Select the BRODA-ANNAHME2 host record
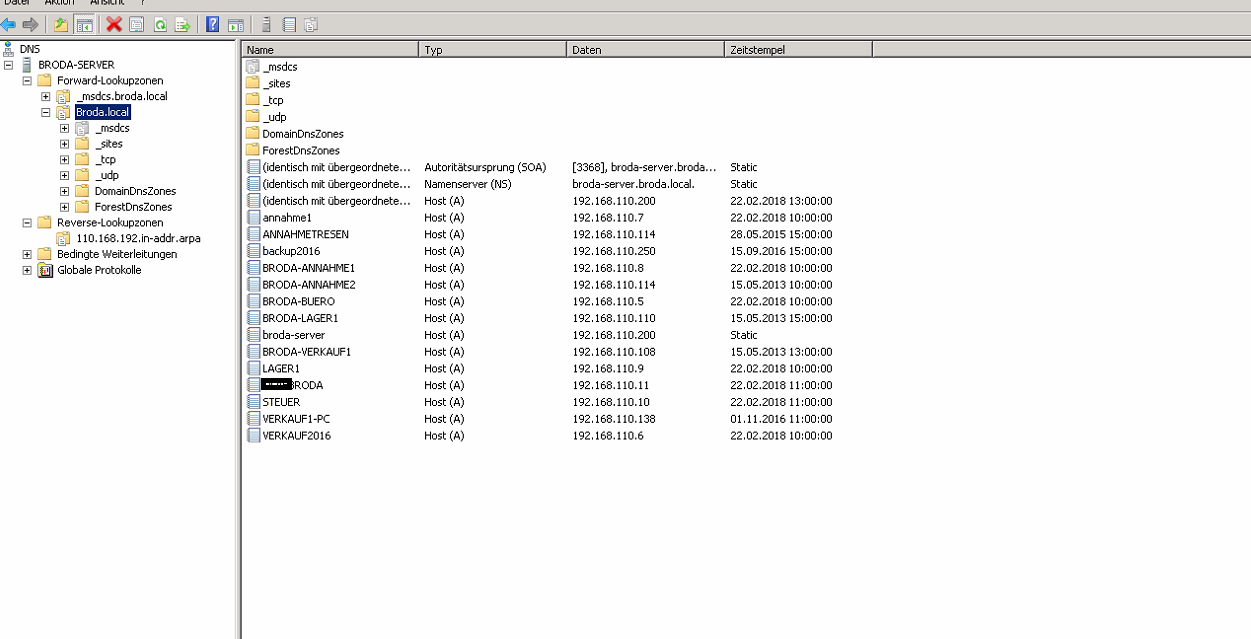This screenshot has width=1251, height=639. [308, 285]
